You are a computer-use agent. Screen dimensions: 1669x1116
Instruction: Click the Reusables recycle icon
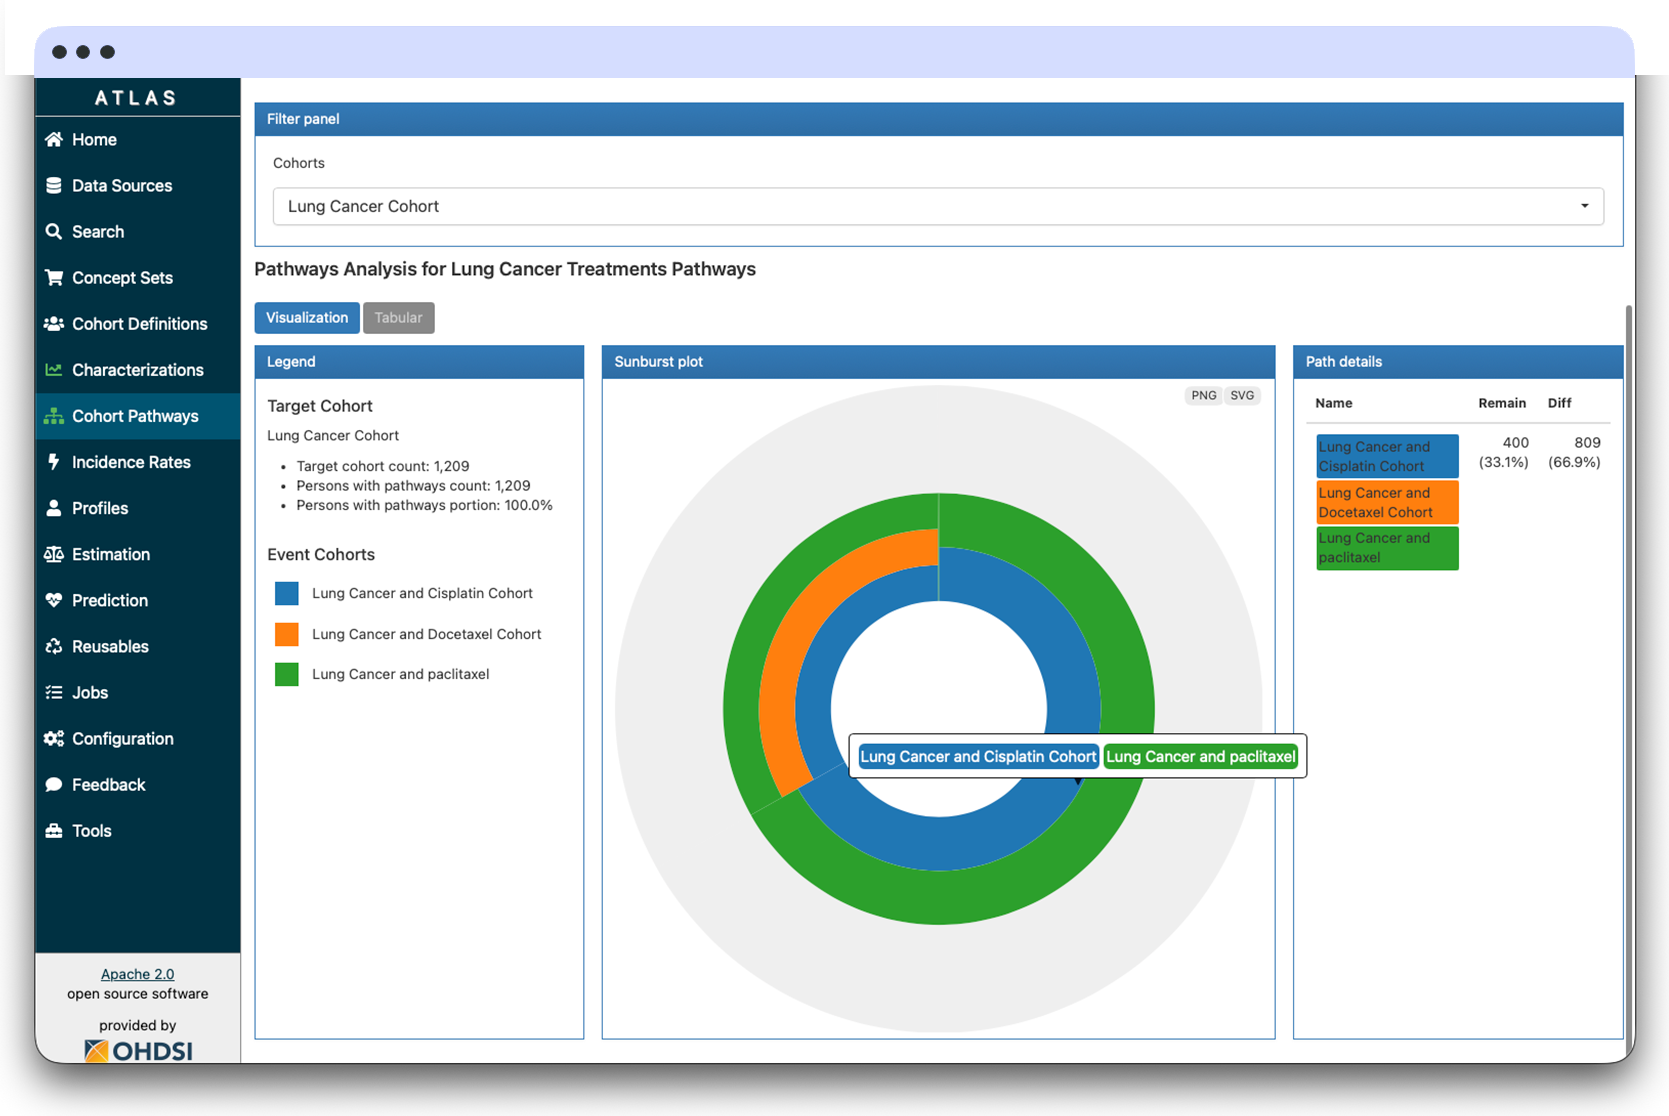pyautogui.click(x=54, y=645)
